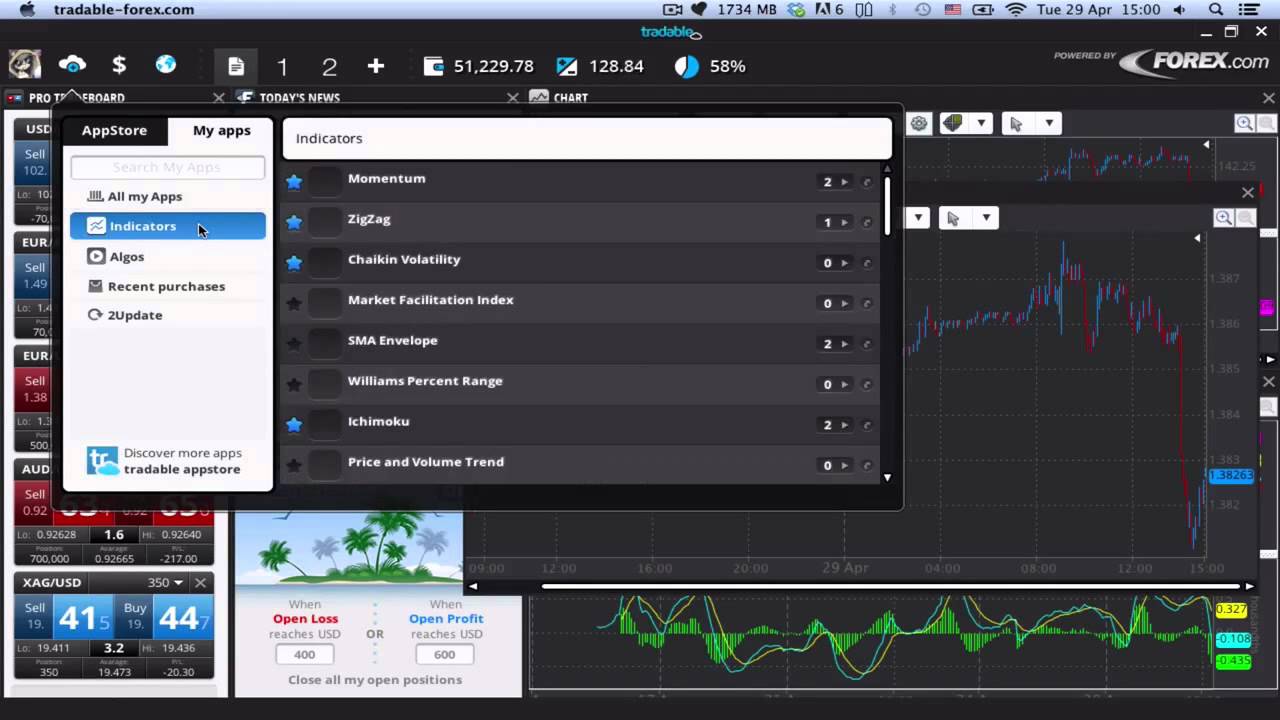Edit the Open Profit 600 field
This screenshot has height=720, width=1280.
tap(444, 654)
